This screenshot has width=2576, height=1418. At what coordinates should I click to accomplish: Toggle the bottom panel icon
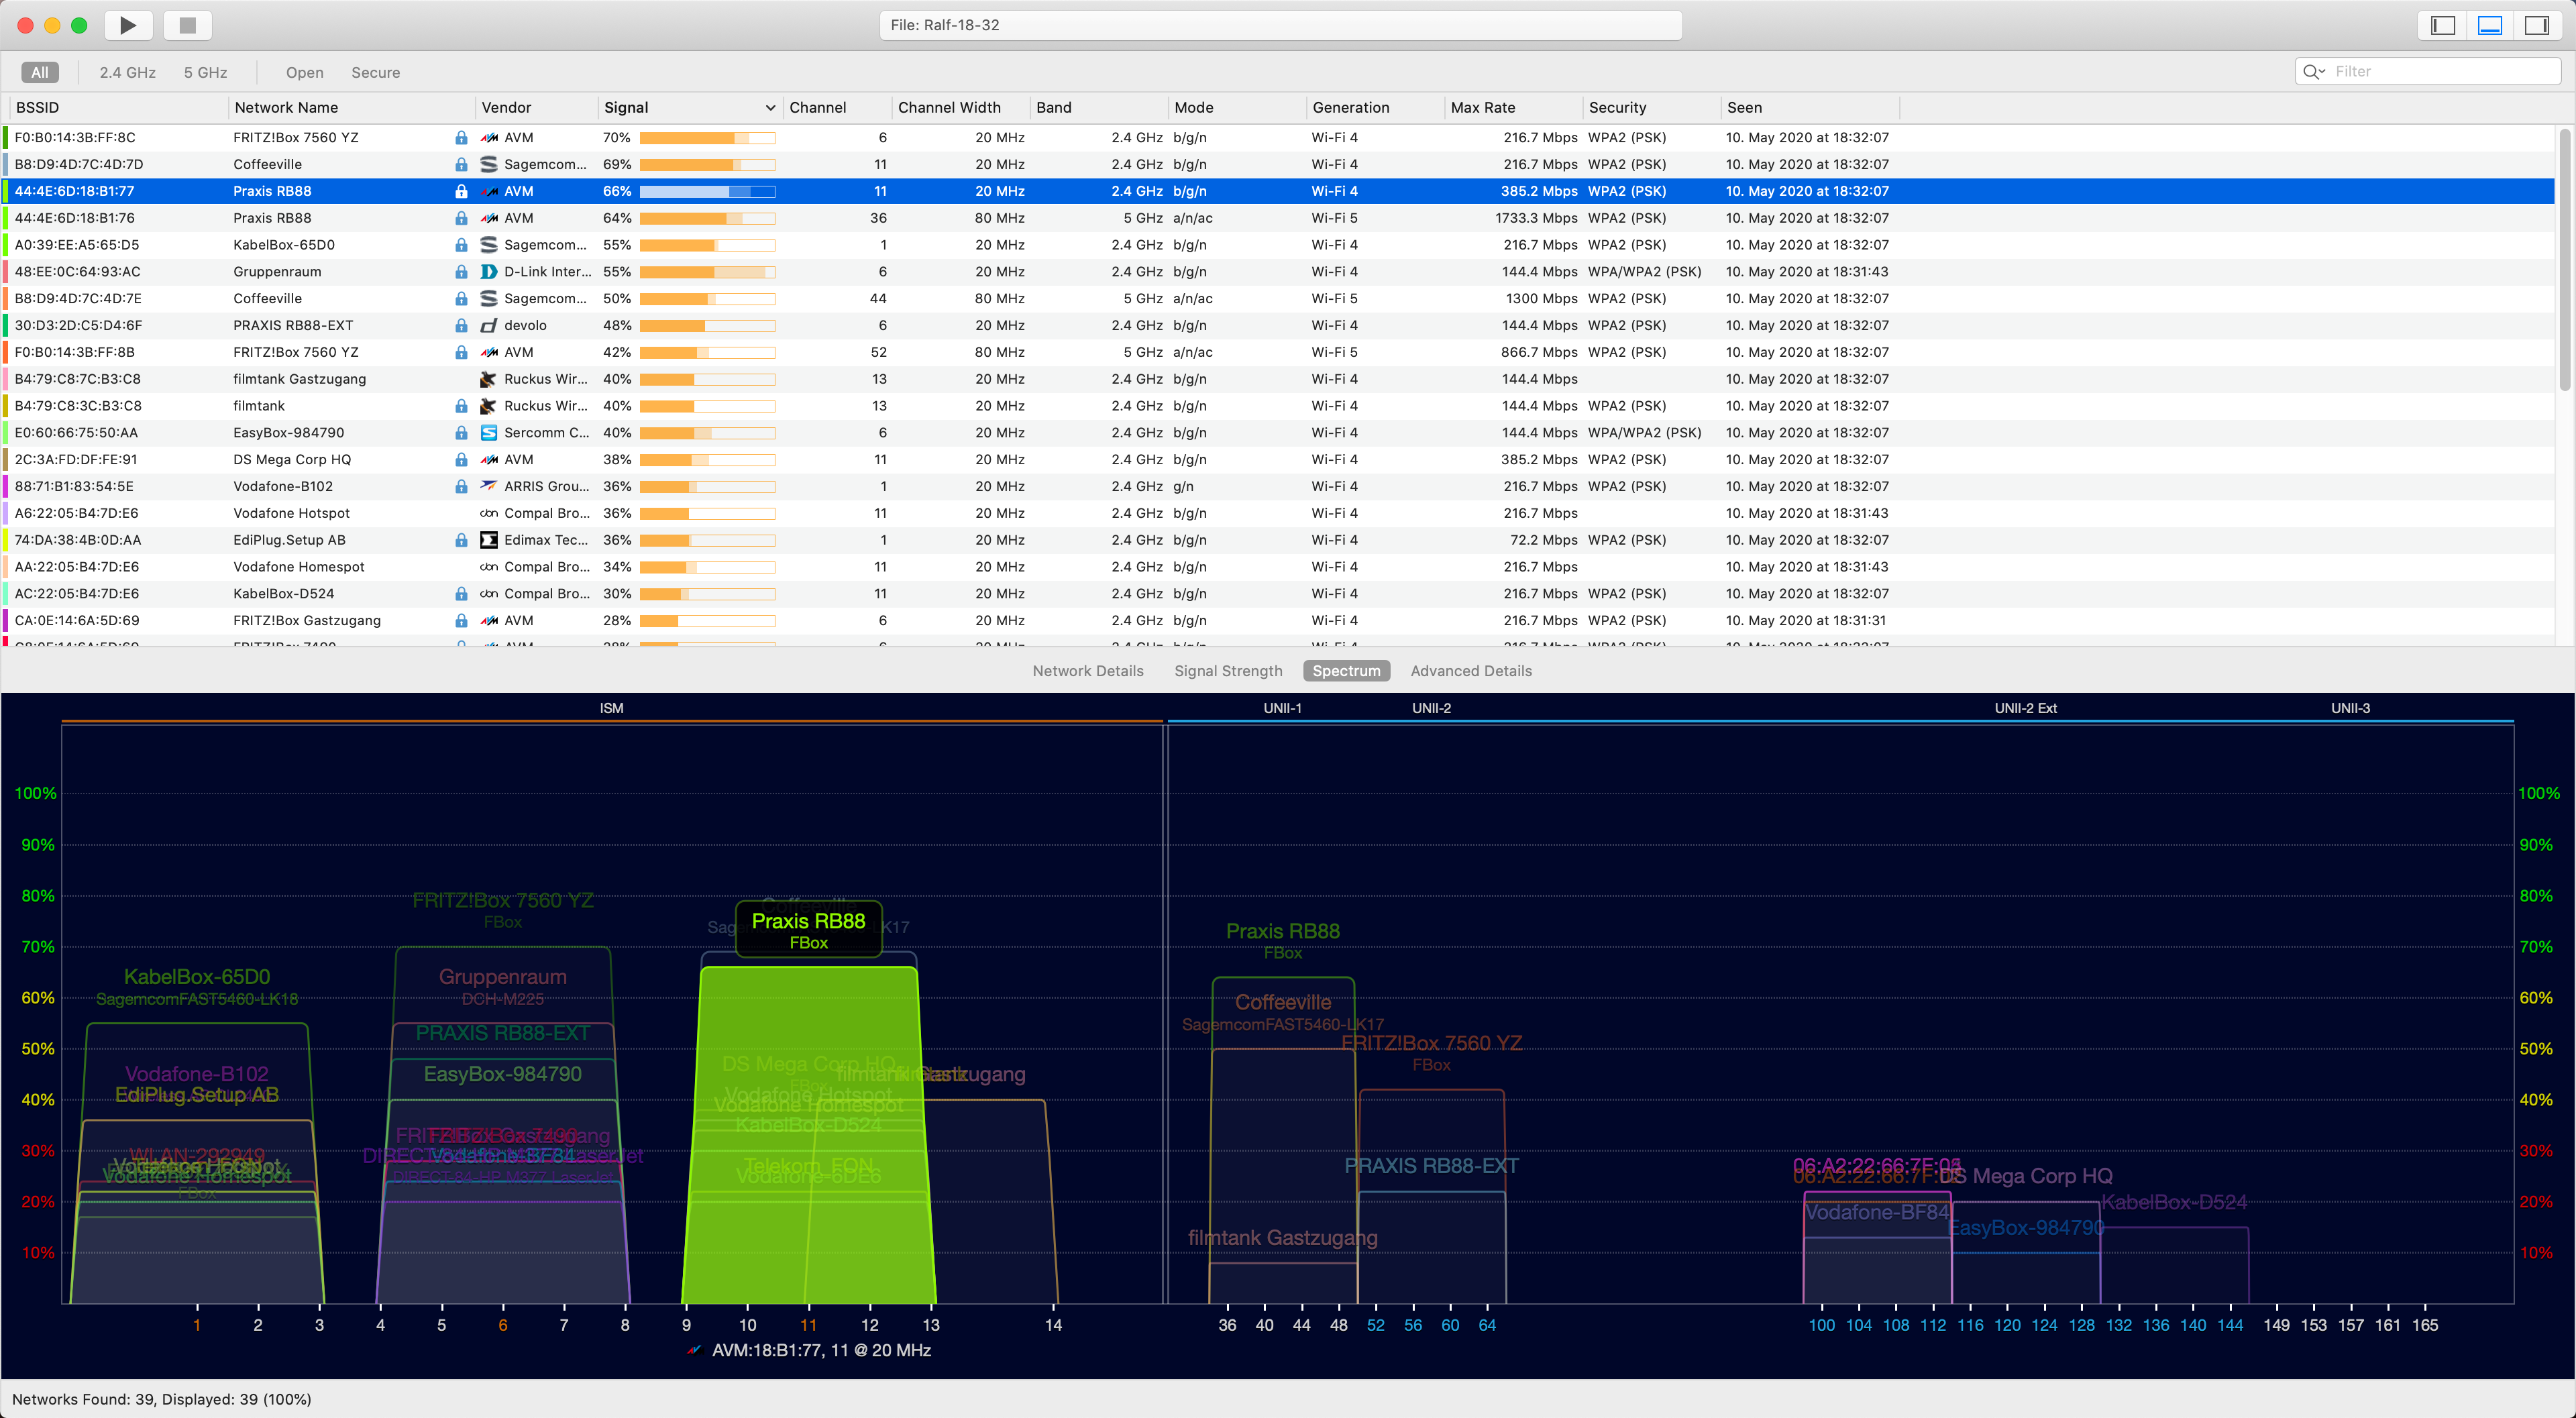pos(2490,25)
